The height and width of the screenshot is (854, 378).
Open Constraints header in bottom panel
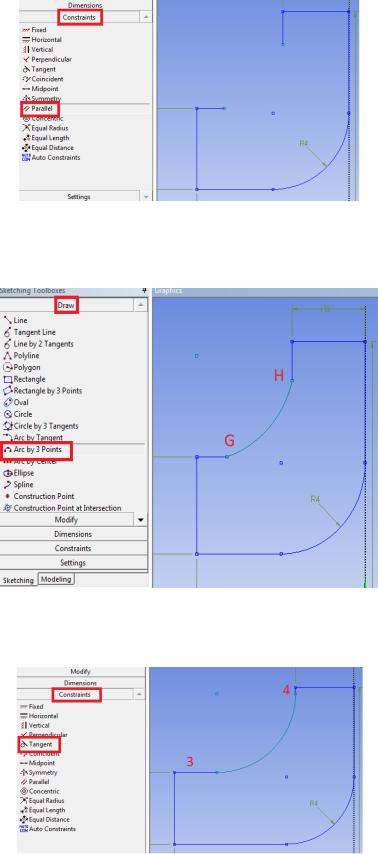click(x=76, y=695)
